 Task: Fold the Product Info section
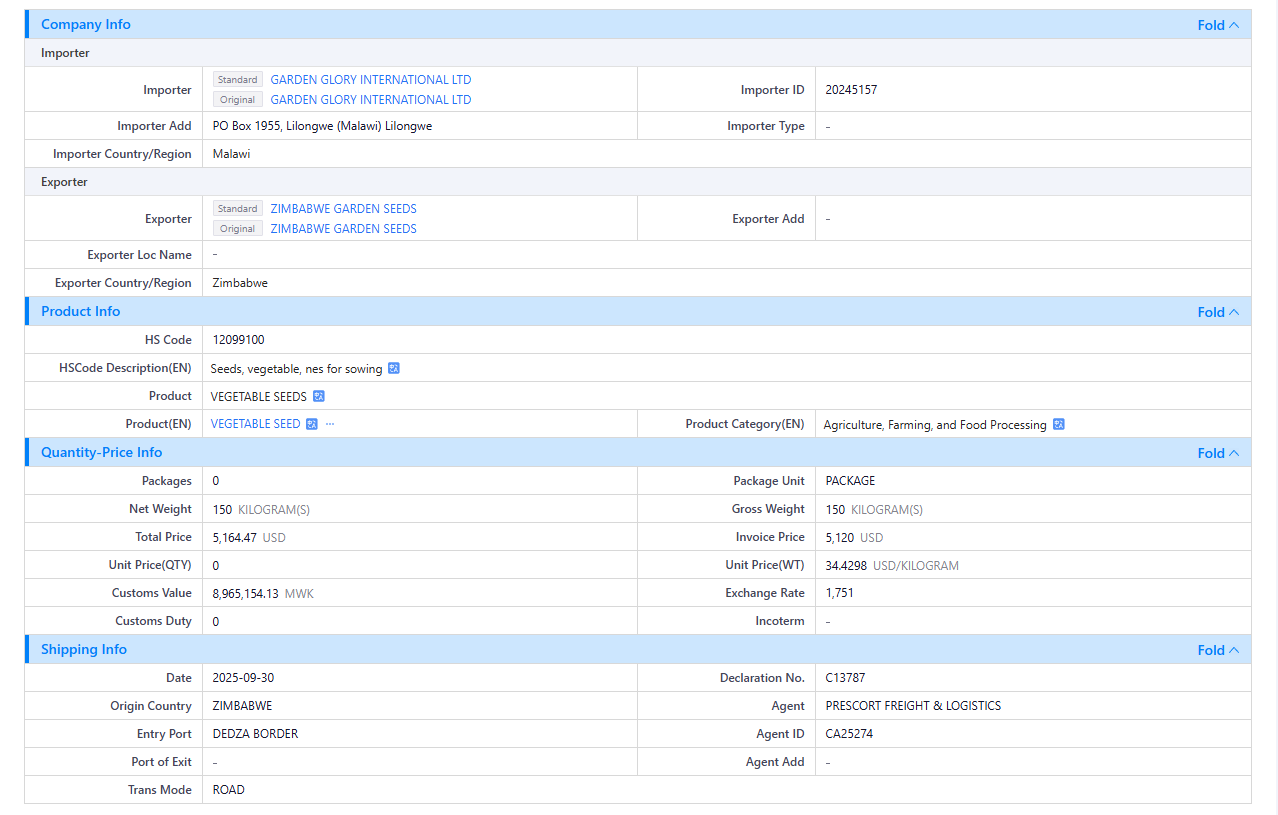coord(1218,312)
